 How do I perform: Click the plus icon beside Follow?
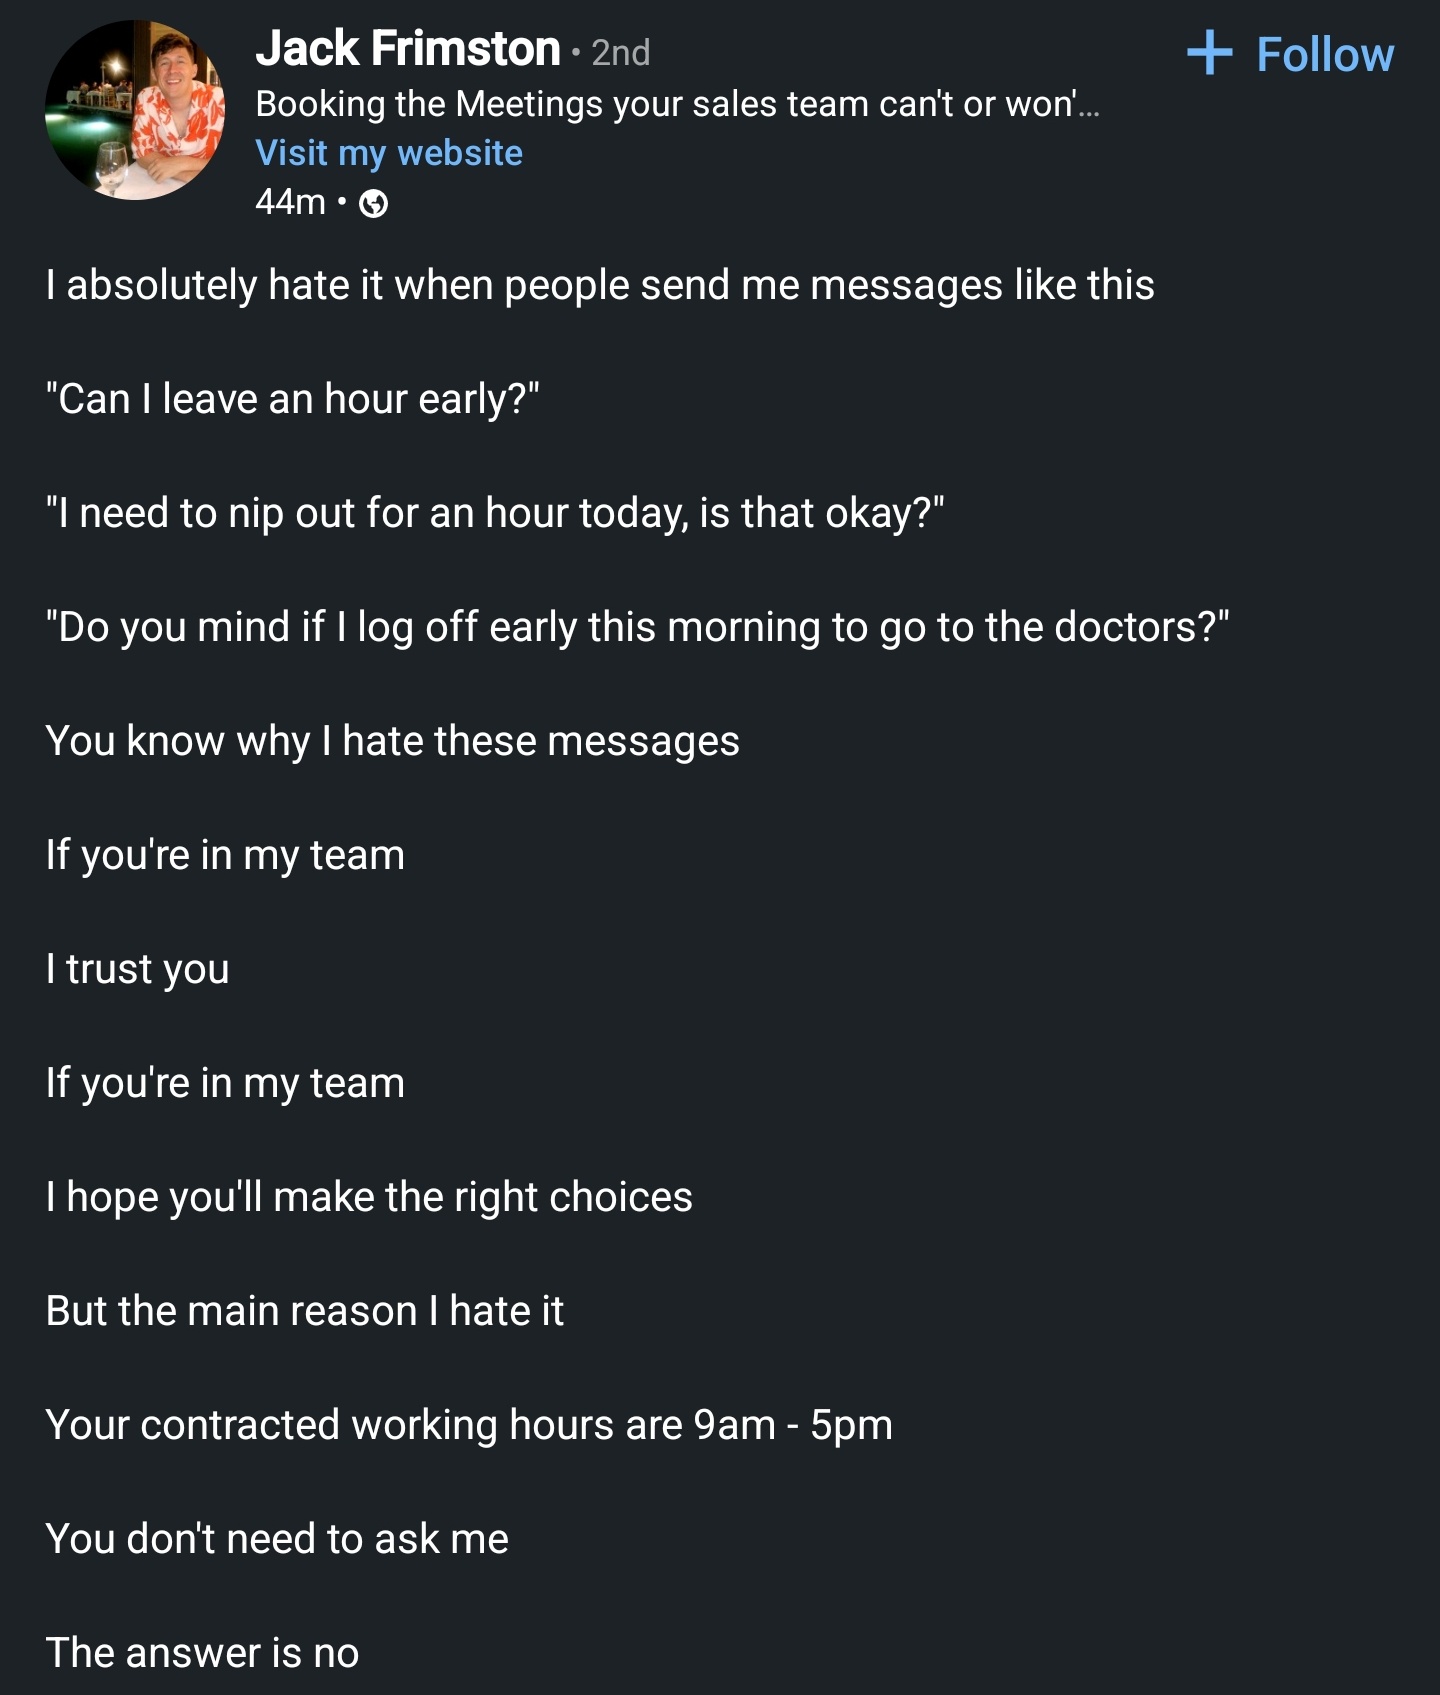coord(1209,53)
